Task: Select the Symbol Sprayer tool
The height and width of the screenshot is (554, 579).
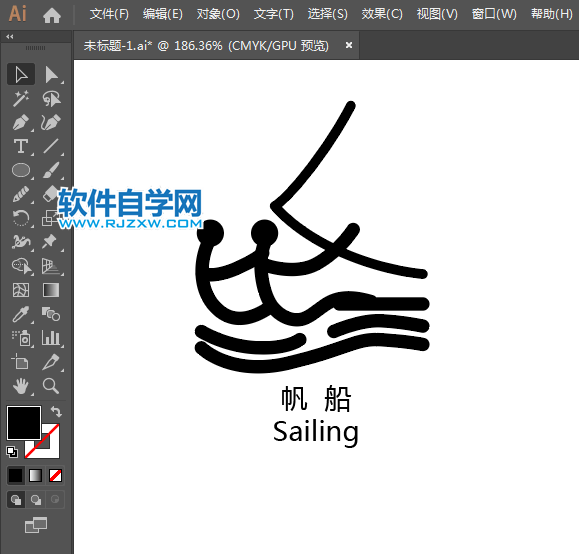Action: click(x=21, y=338)
